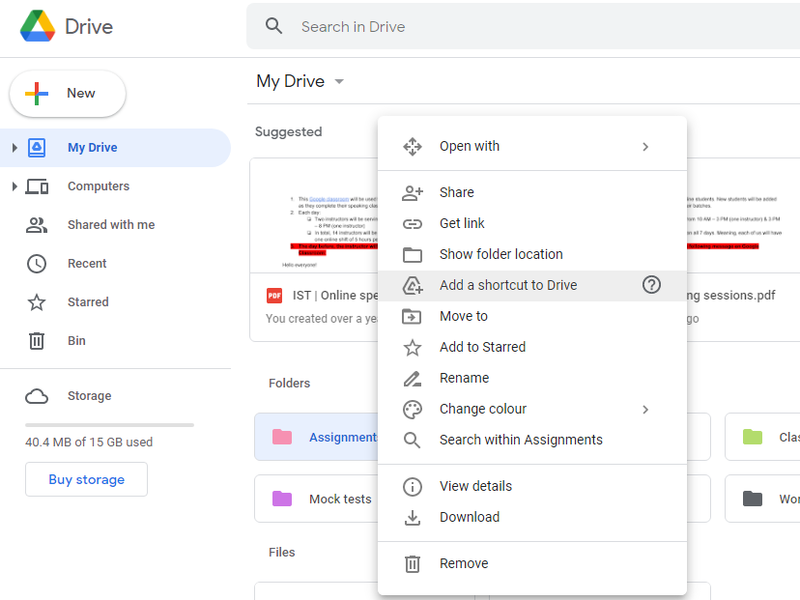Click the Storage cloud icon
The image size is (800, 600).
click(36, 396)
